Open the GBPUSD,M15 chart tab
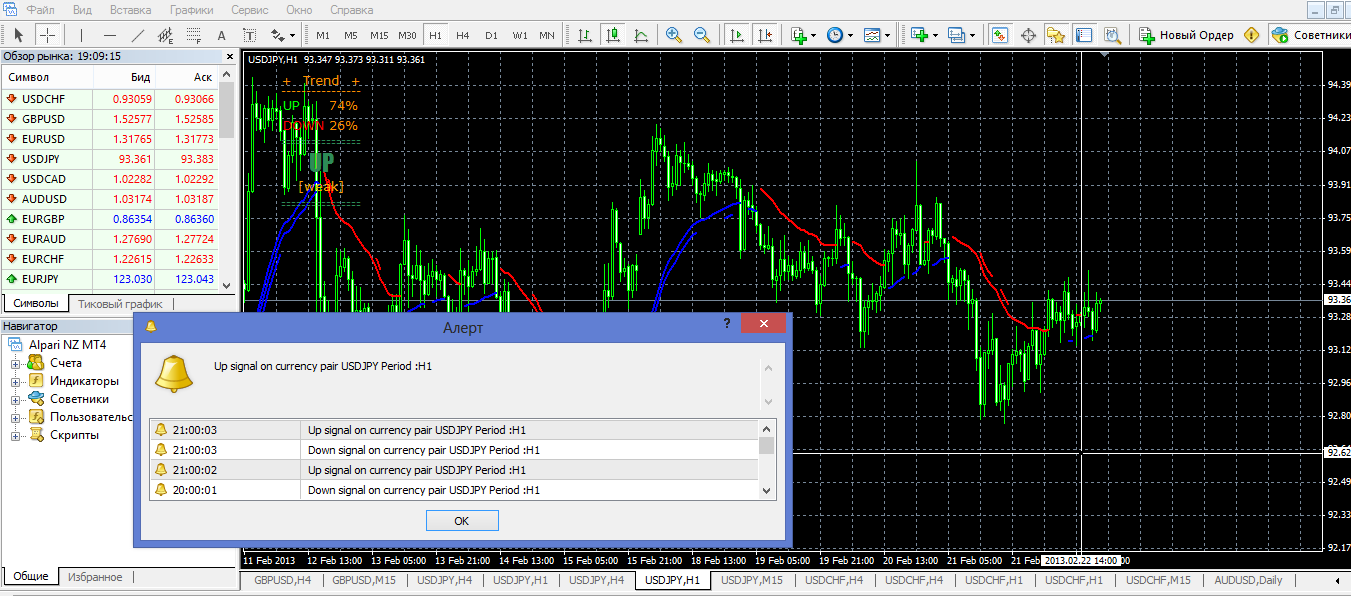Viewport: 1351px width, 596px height. (364, 580)
